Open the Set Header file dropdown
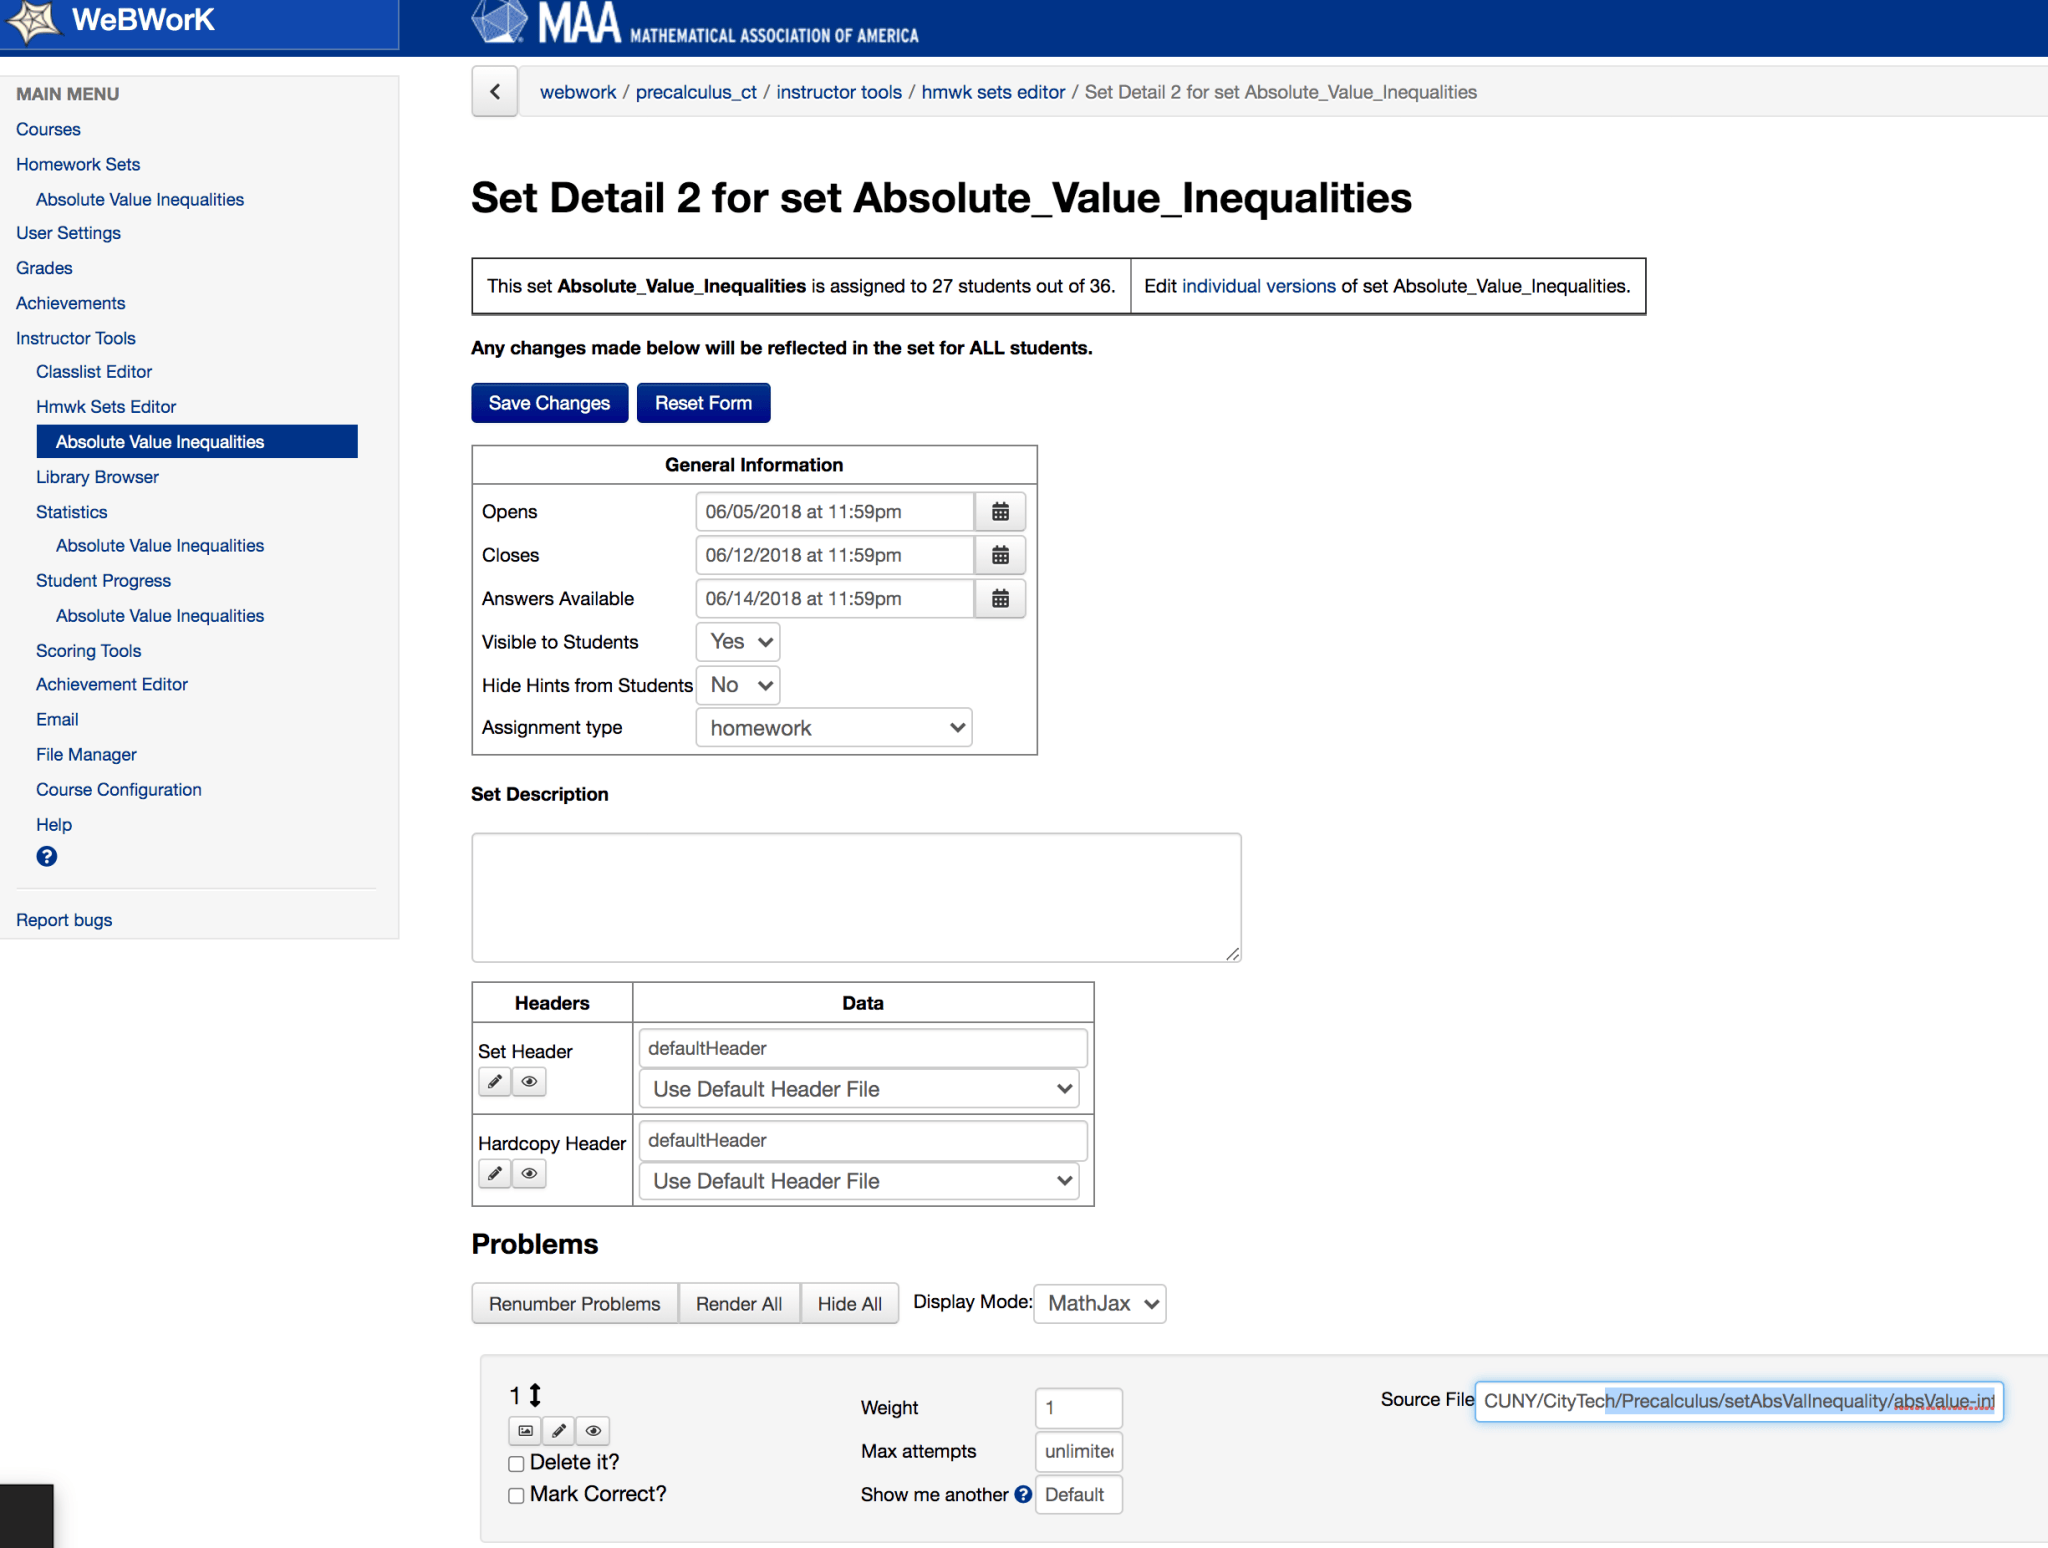2048x1548 pixels. pos(859,1089)
